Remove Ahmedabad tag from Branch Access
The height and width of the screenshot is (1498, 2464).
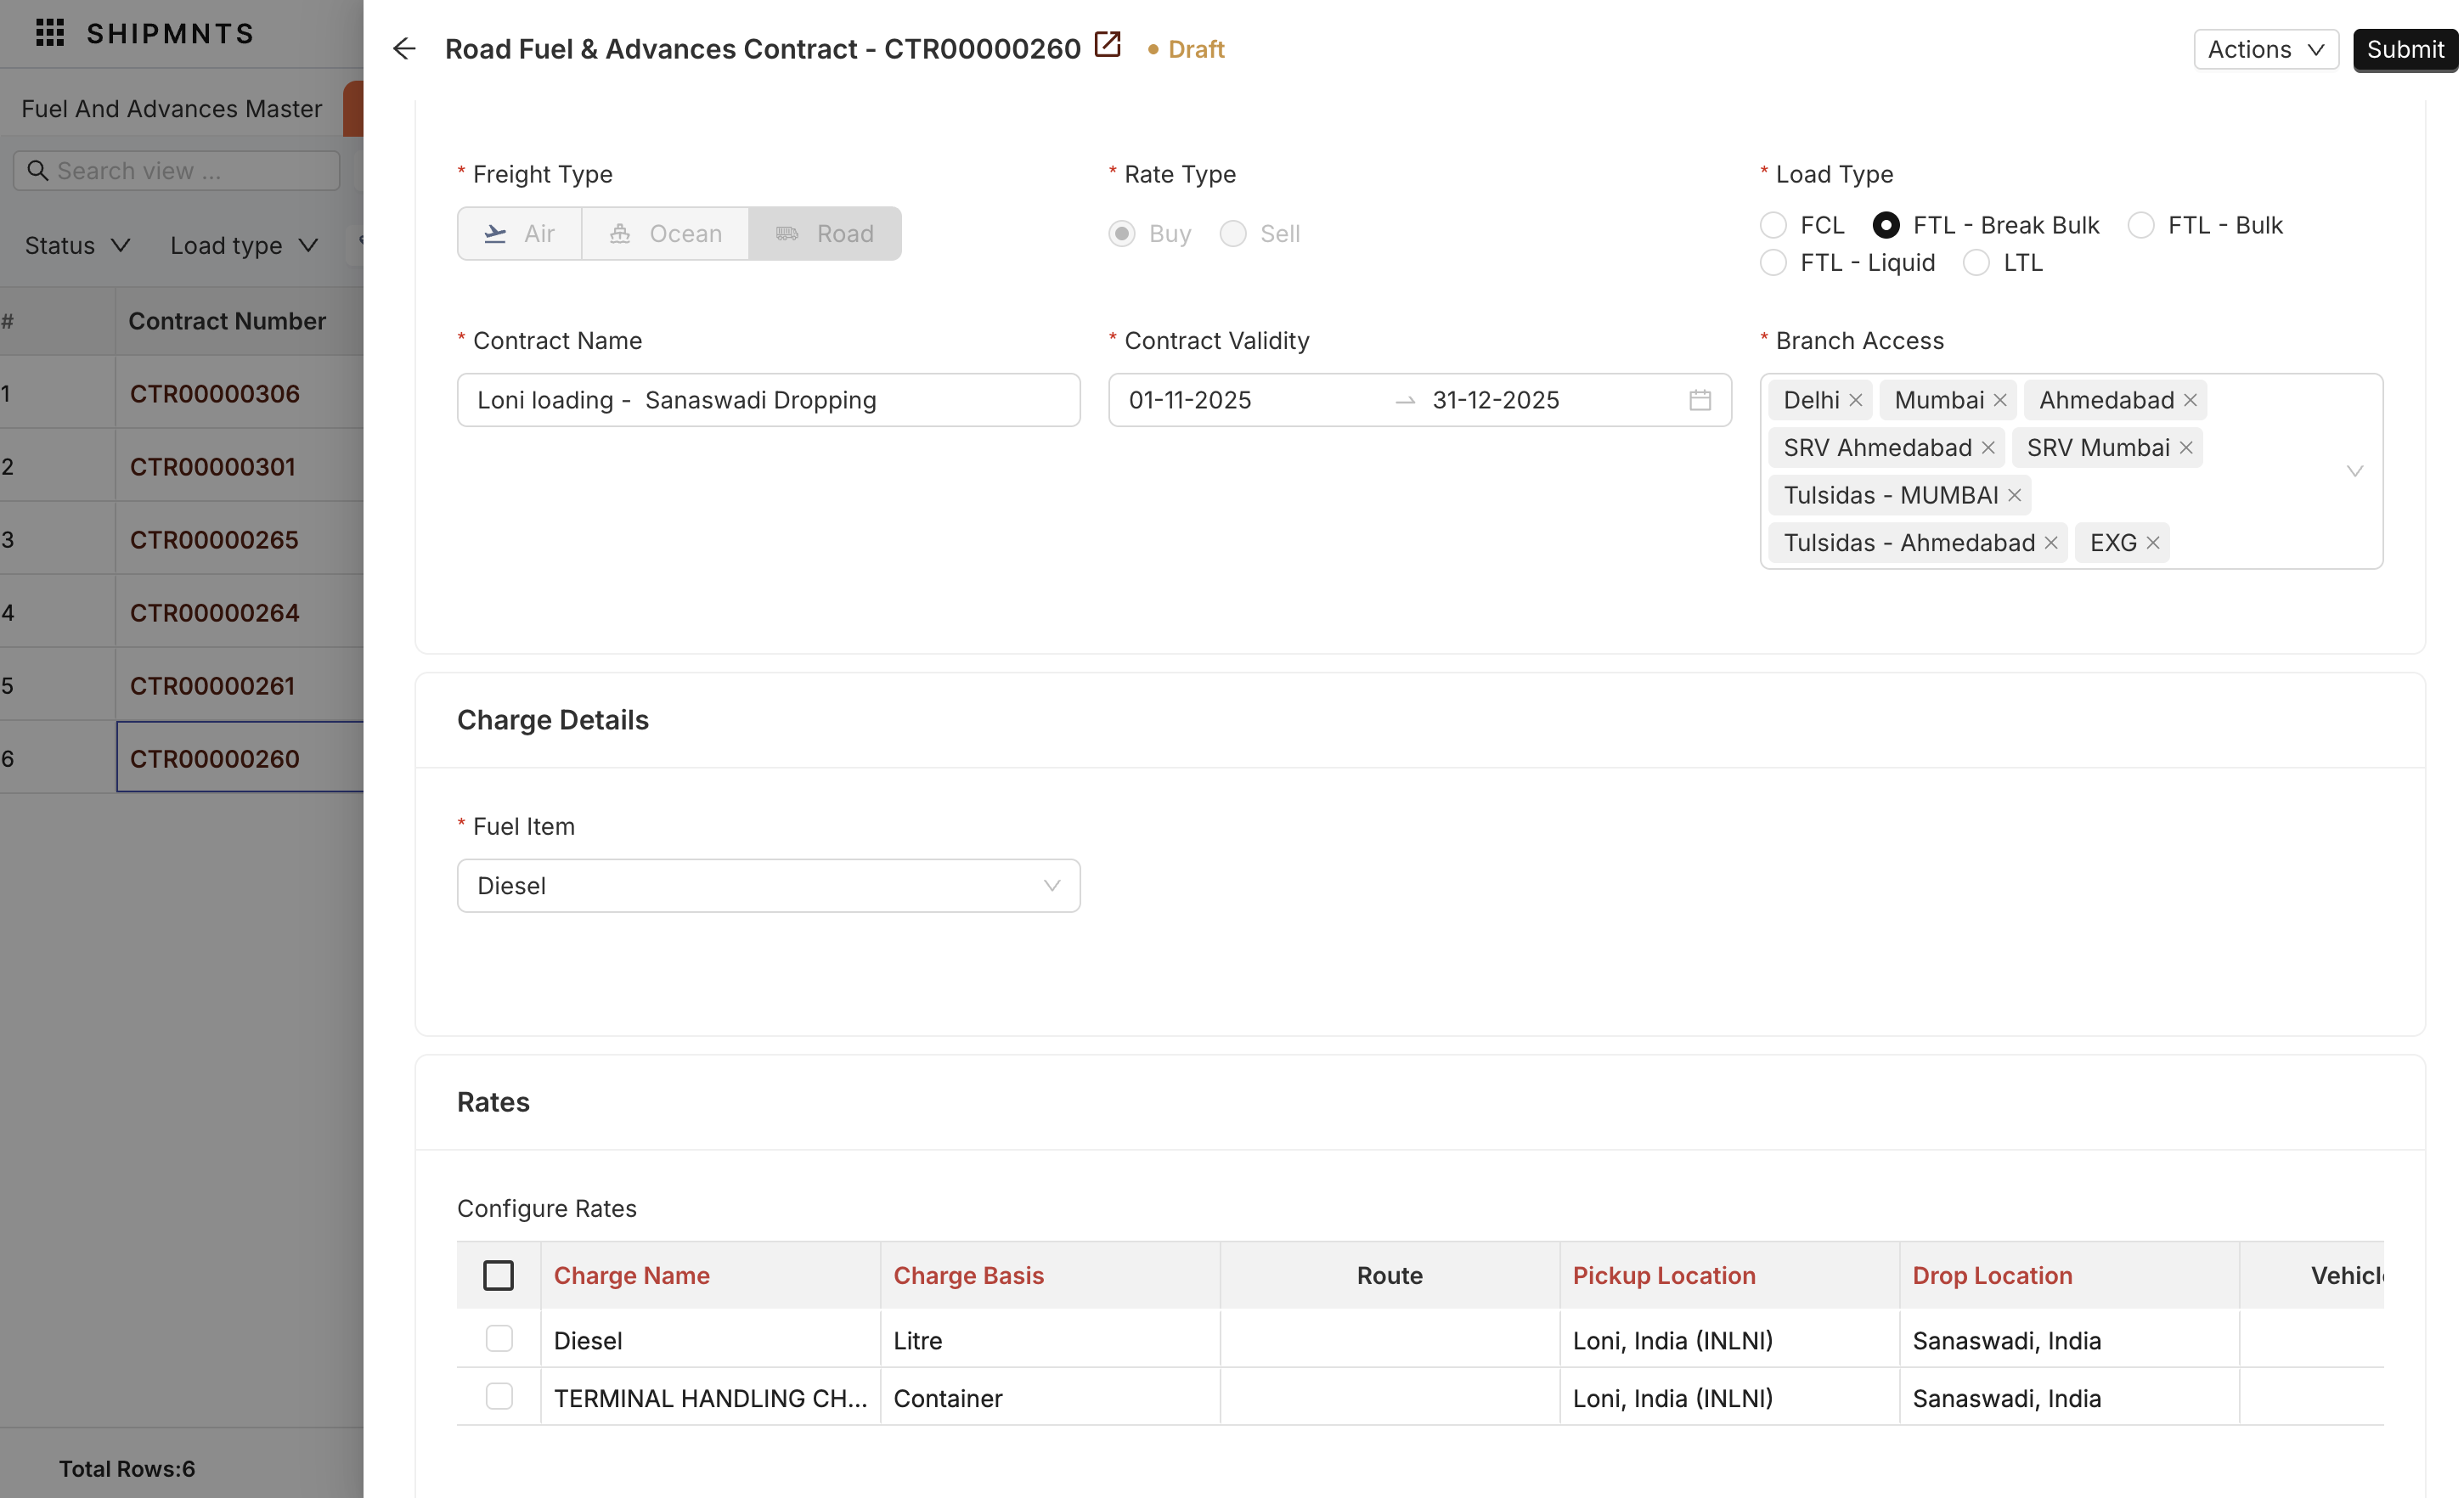coord(2190,400)
